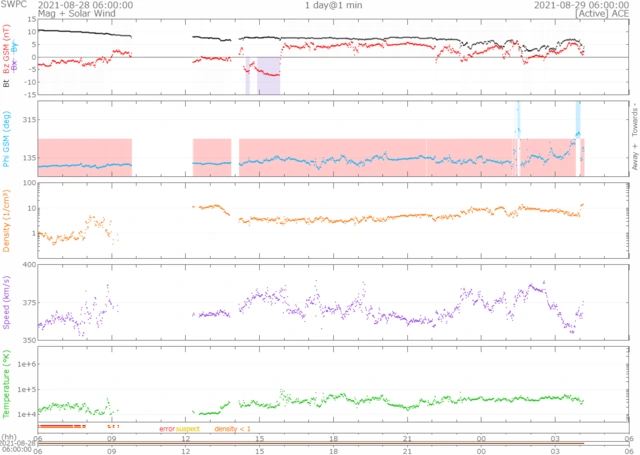640x455 pixels.
Task: Click the yellow "suspect" legend entry
Action: pos(189,429)
